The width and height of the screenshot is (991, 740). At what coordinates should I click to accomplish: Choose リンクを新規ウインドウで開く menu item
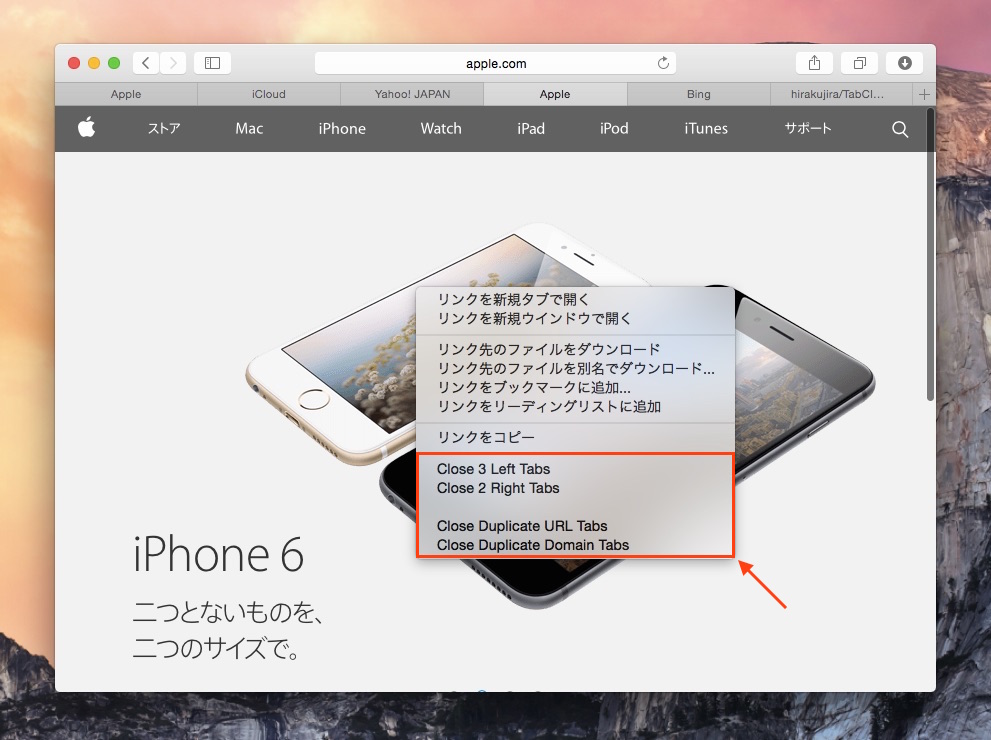pyautogui.click(x=575, y=318)
